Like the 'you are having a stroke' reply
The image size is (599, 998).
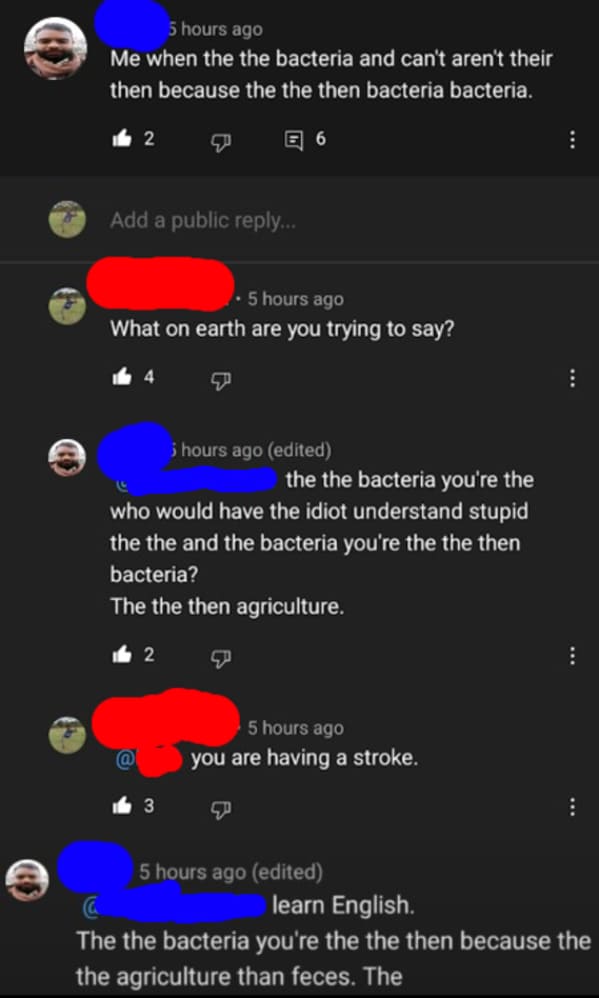[x=122, y=807]
